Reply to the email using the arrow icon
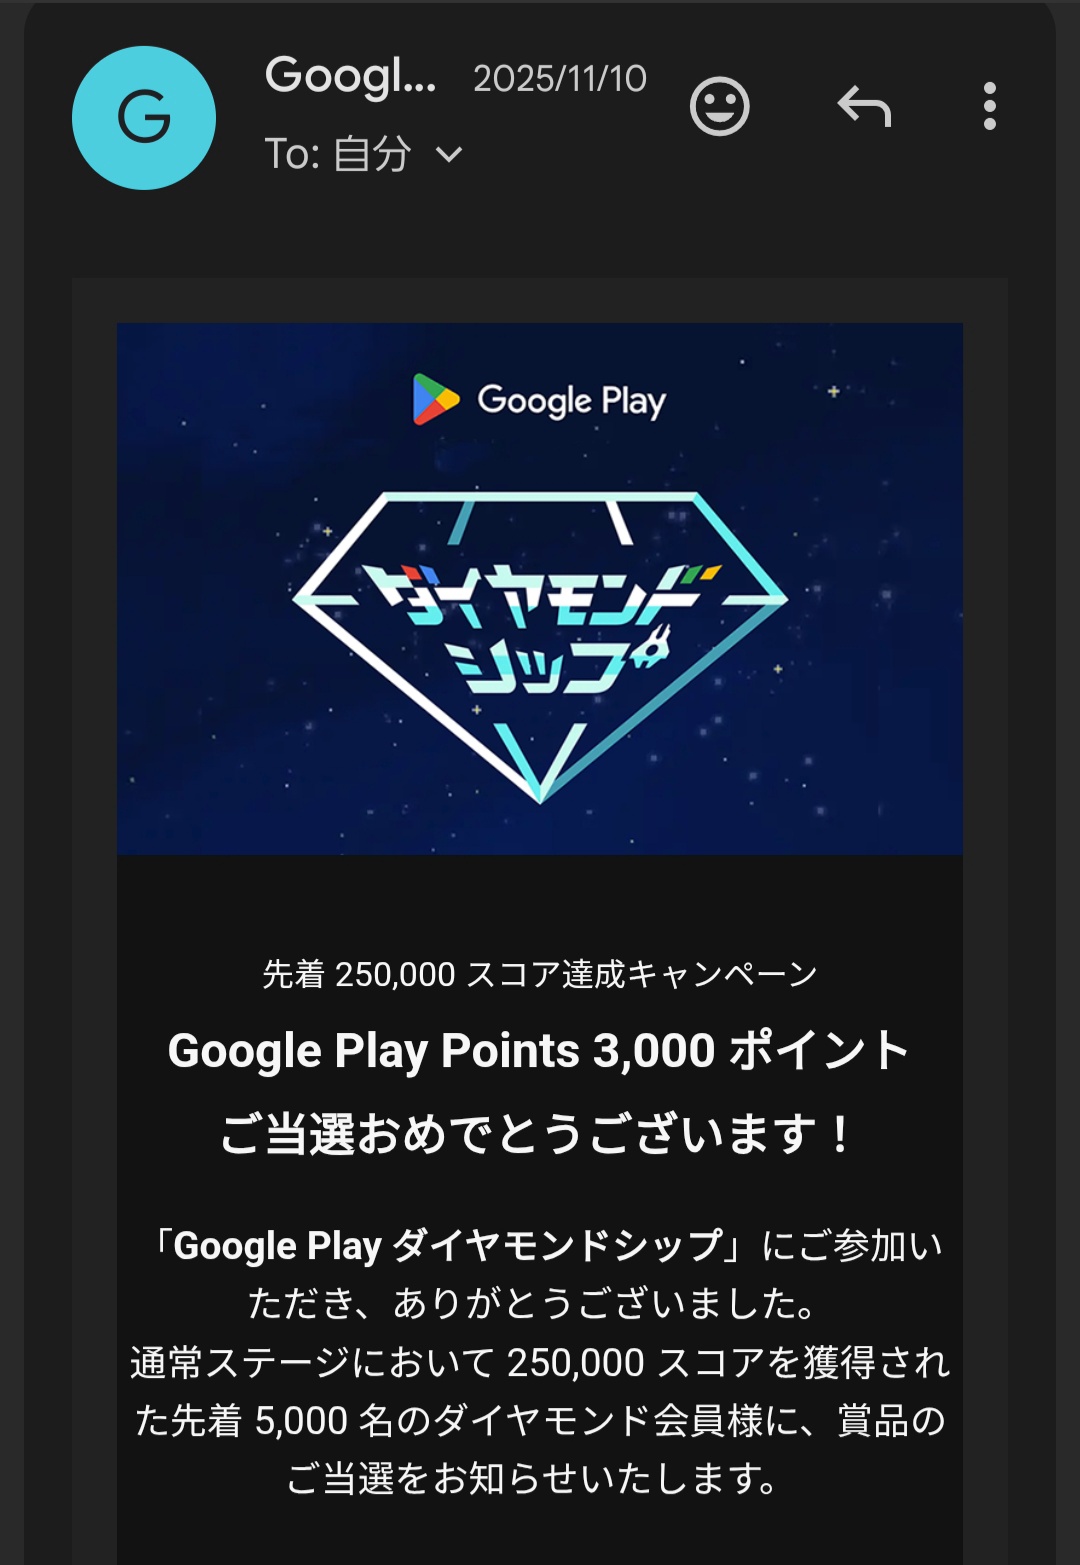Screen dimensions: 1080x1565 tap(864, 106)
